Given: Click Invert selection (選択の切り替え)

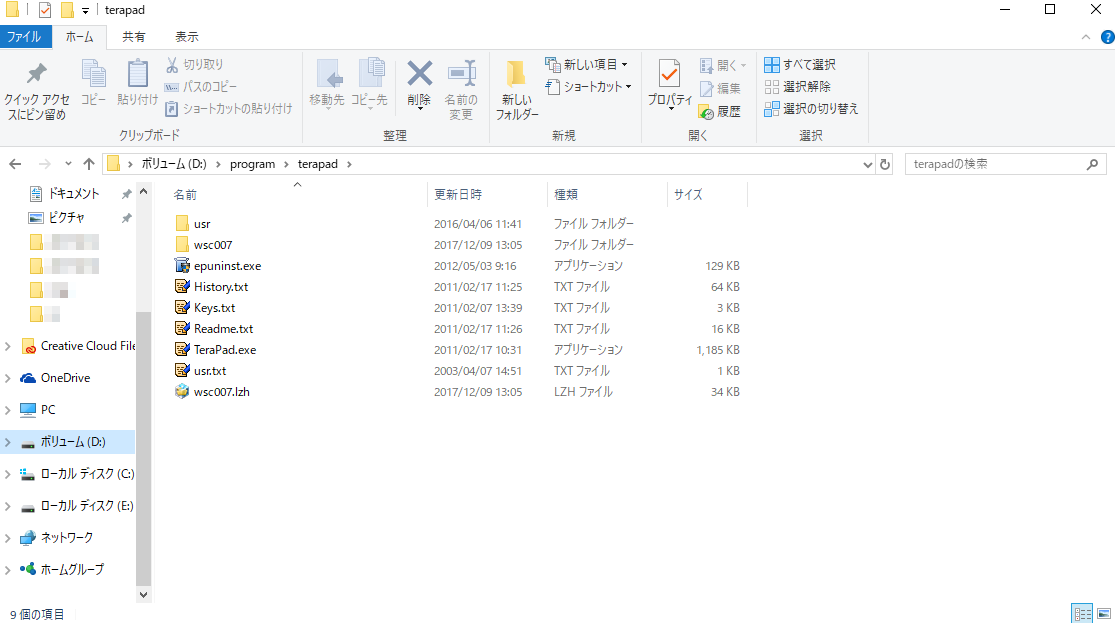Looking at the screenshot, I should pos(811,109).
